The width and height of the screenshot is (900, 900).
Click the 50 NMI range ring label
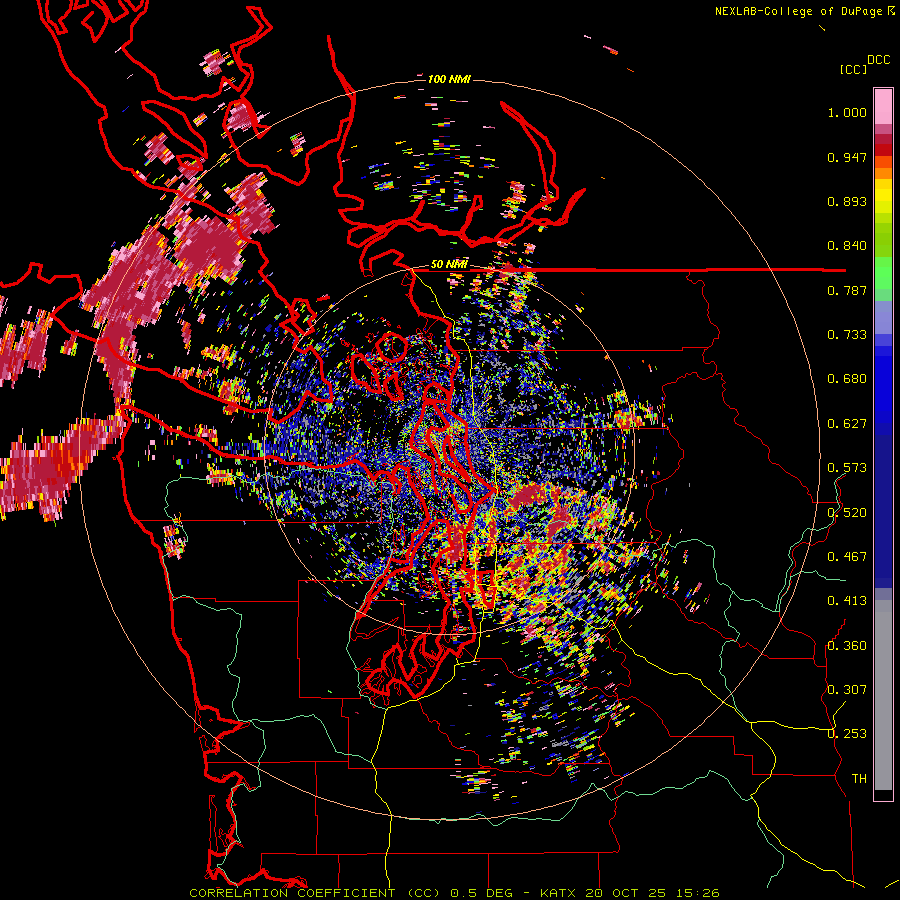[x=449, y=264]
